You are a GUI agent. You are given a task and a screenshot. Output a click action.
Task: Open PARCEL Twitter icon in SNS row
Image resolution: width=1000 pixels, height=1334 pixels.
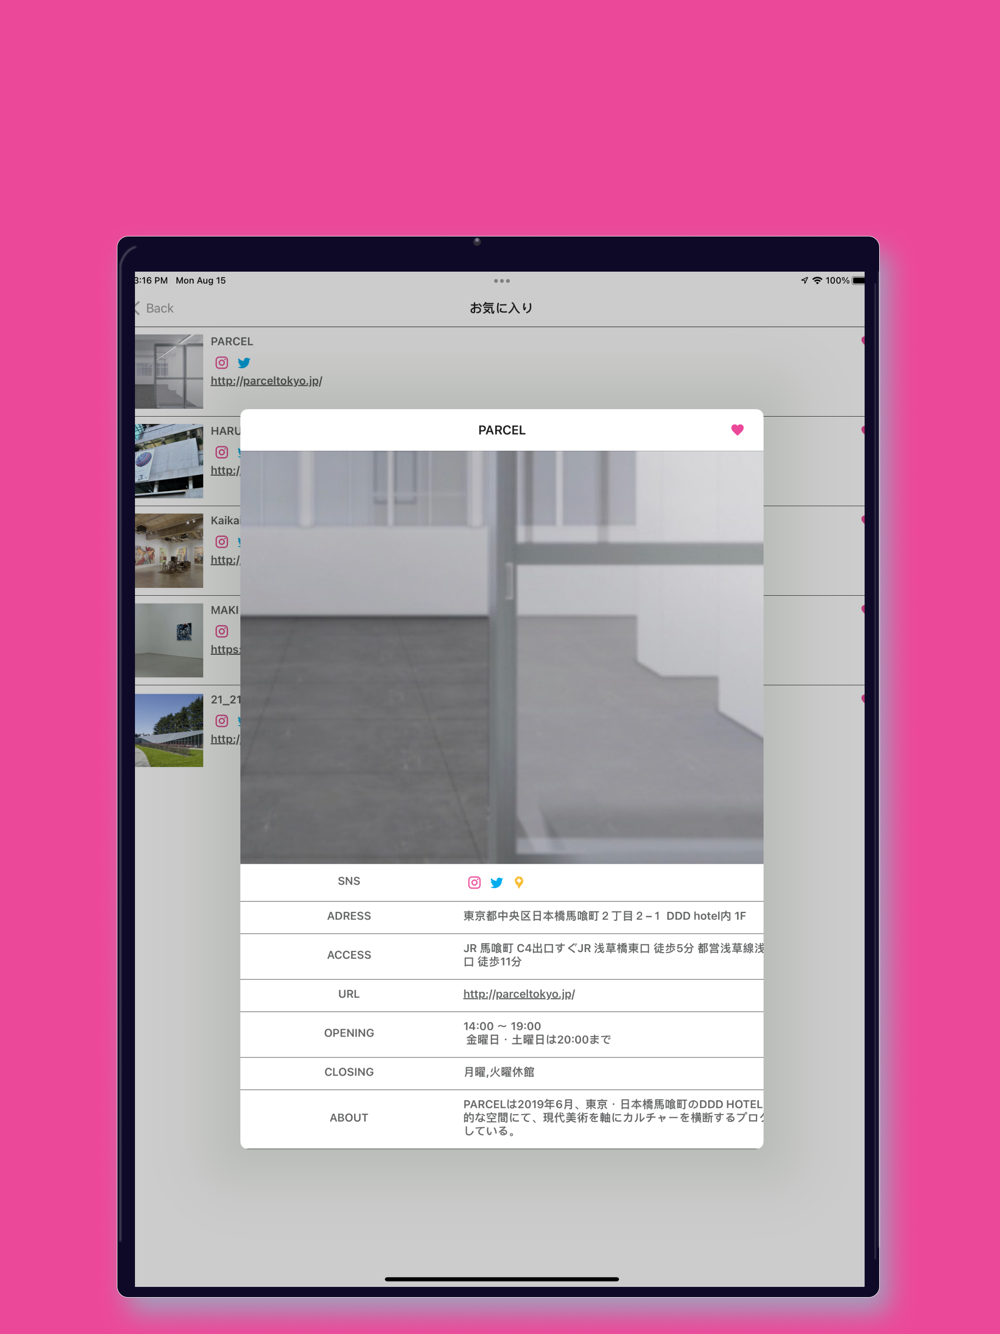click(x=497, y=882)
